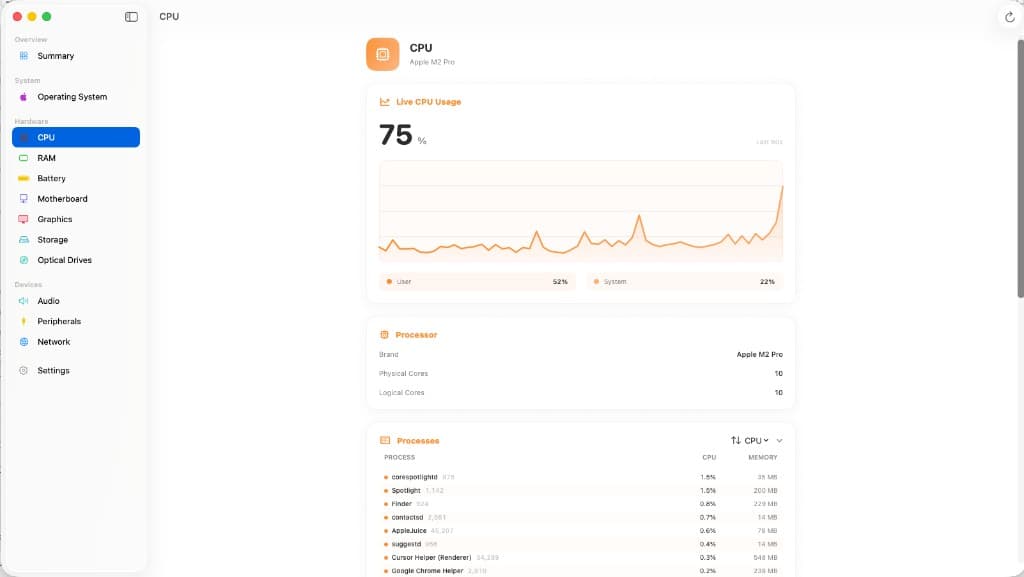The width and height of the screenshot is (1024, 577).
Task: Open the CPU sort order dropdown
Action: point(750,441)
